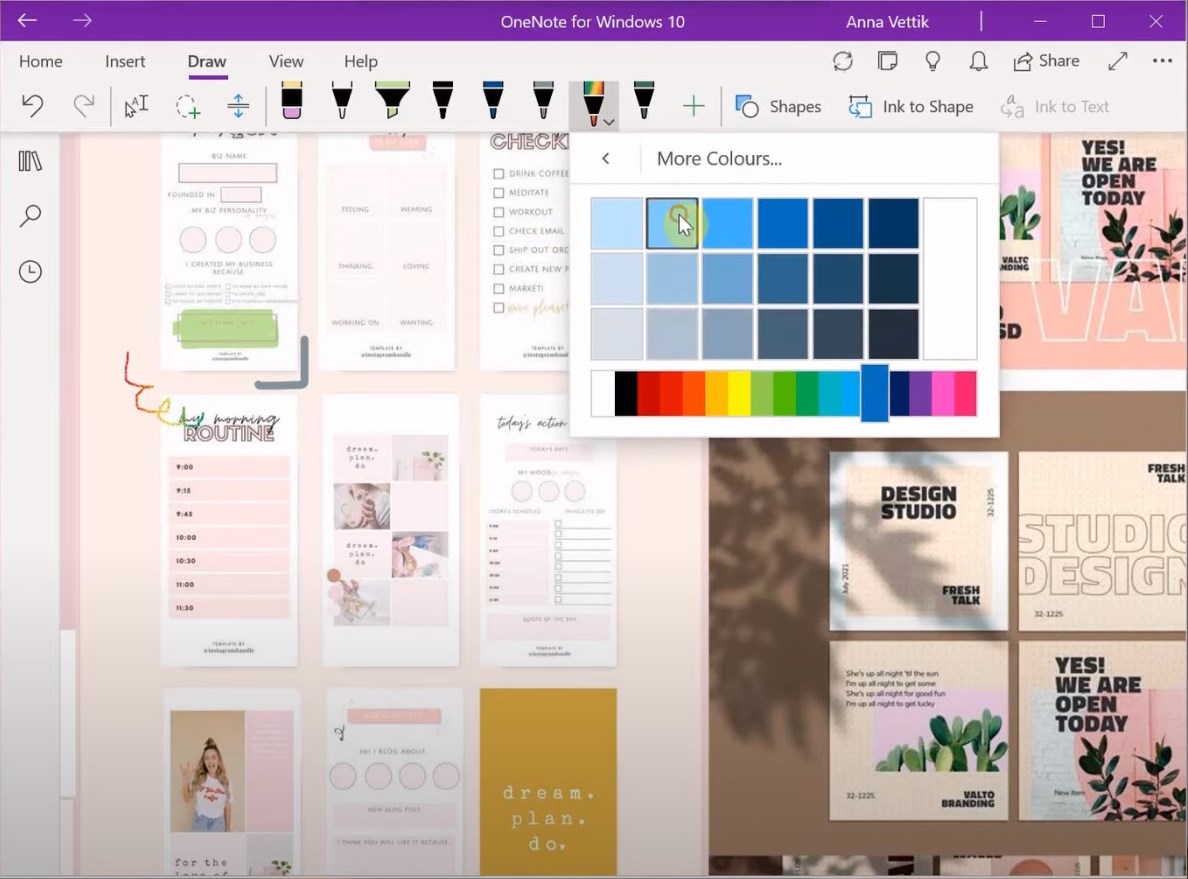The width and height of the screenshot is (1188, 879).
Task: Open notifications bell
Action: [978, 61]
